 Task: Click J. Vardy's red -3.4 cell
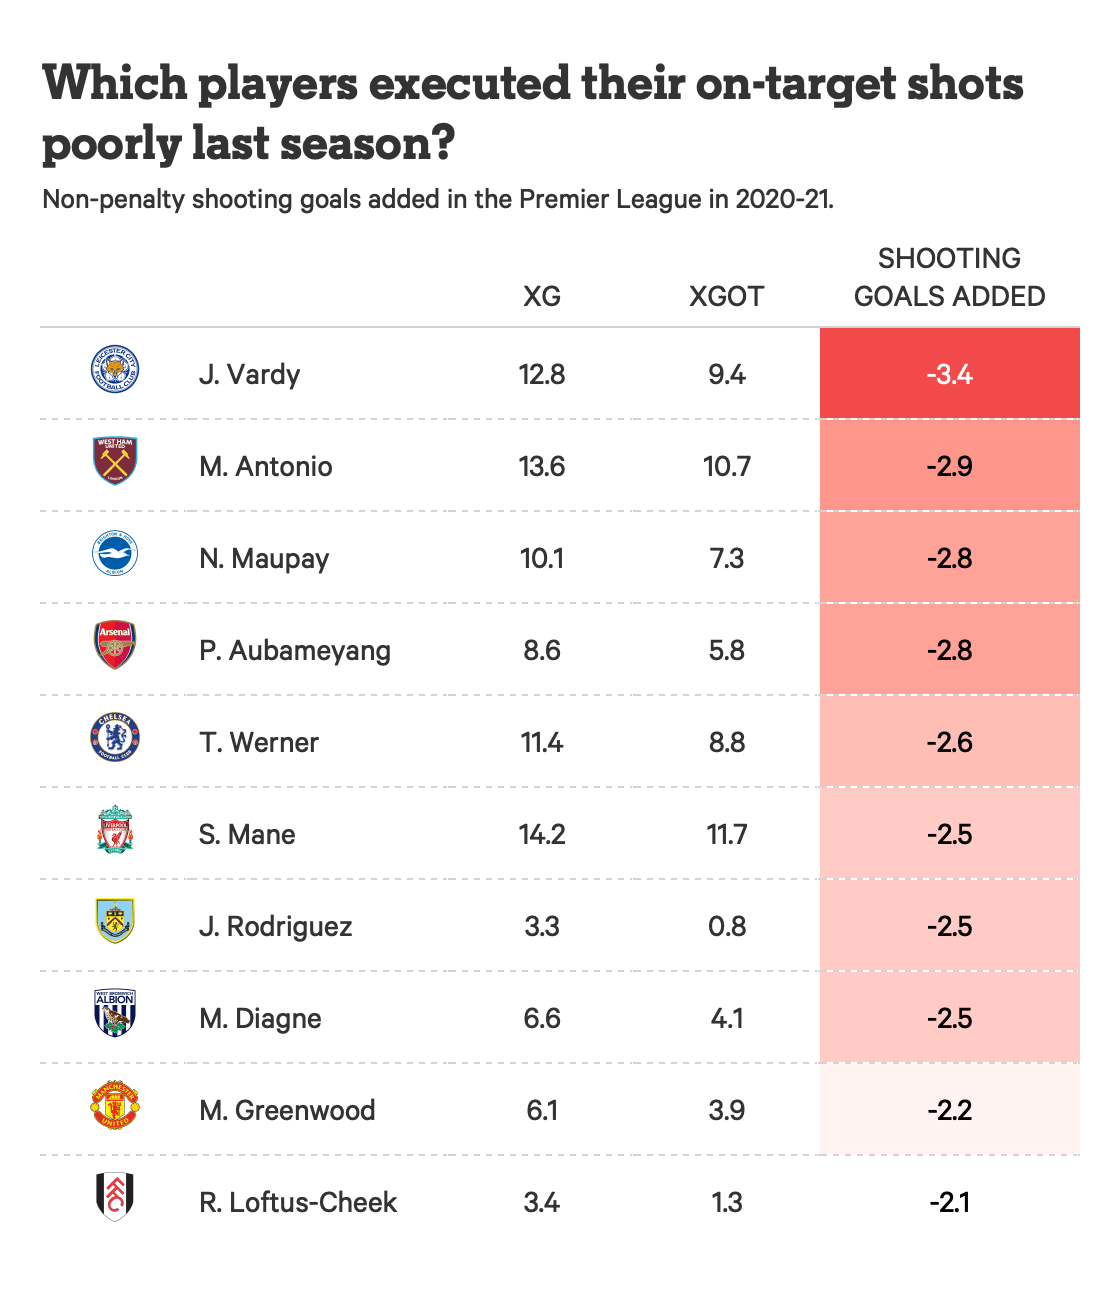[x=949, y=374]
